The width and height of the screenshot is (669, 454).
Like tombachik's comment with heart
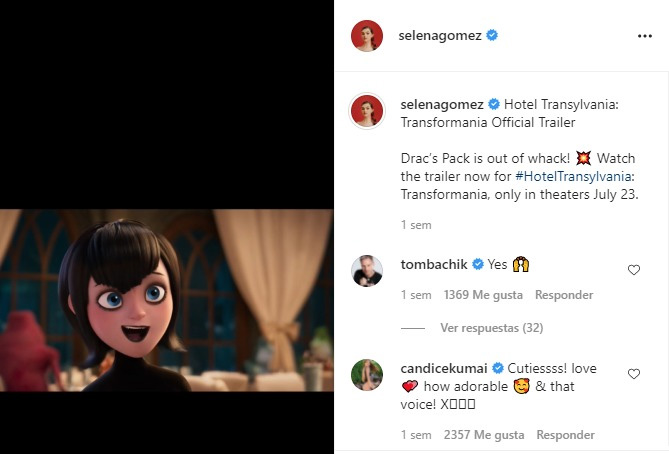633,270
